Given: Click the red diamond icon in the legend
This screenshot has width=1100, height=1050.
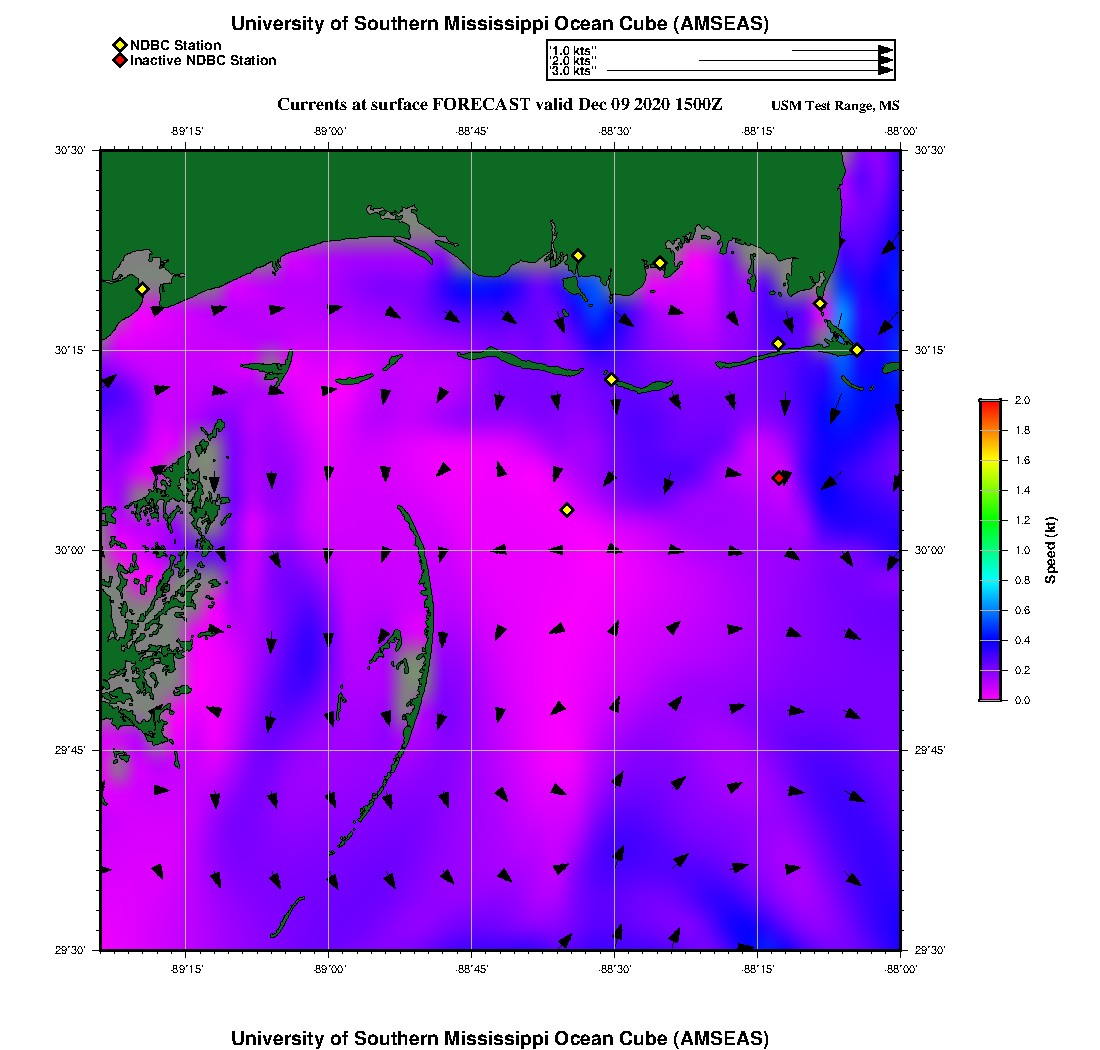Looking at the screenshot, I should [119, 61].
